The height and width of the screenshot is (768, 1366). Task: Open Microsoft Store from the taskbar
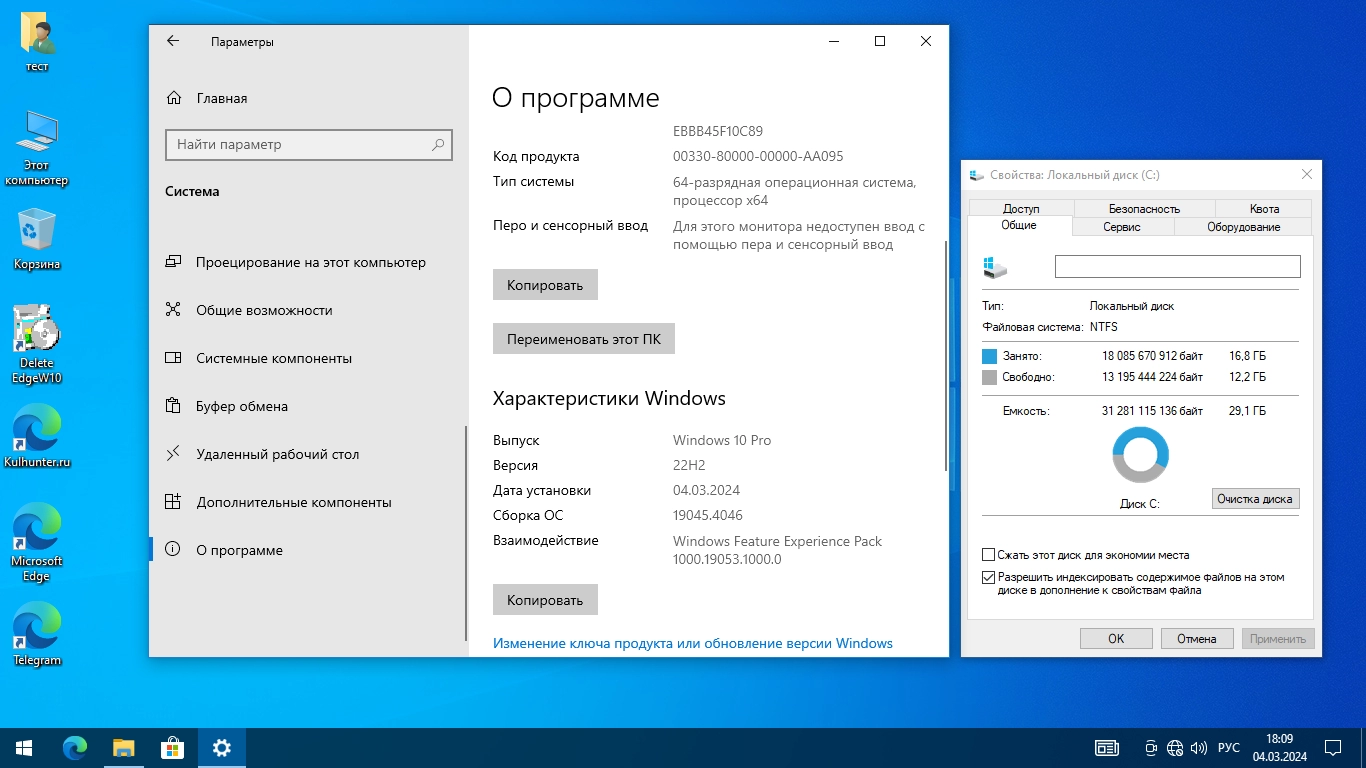pyautogui.click(x=172, y=748)
